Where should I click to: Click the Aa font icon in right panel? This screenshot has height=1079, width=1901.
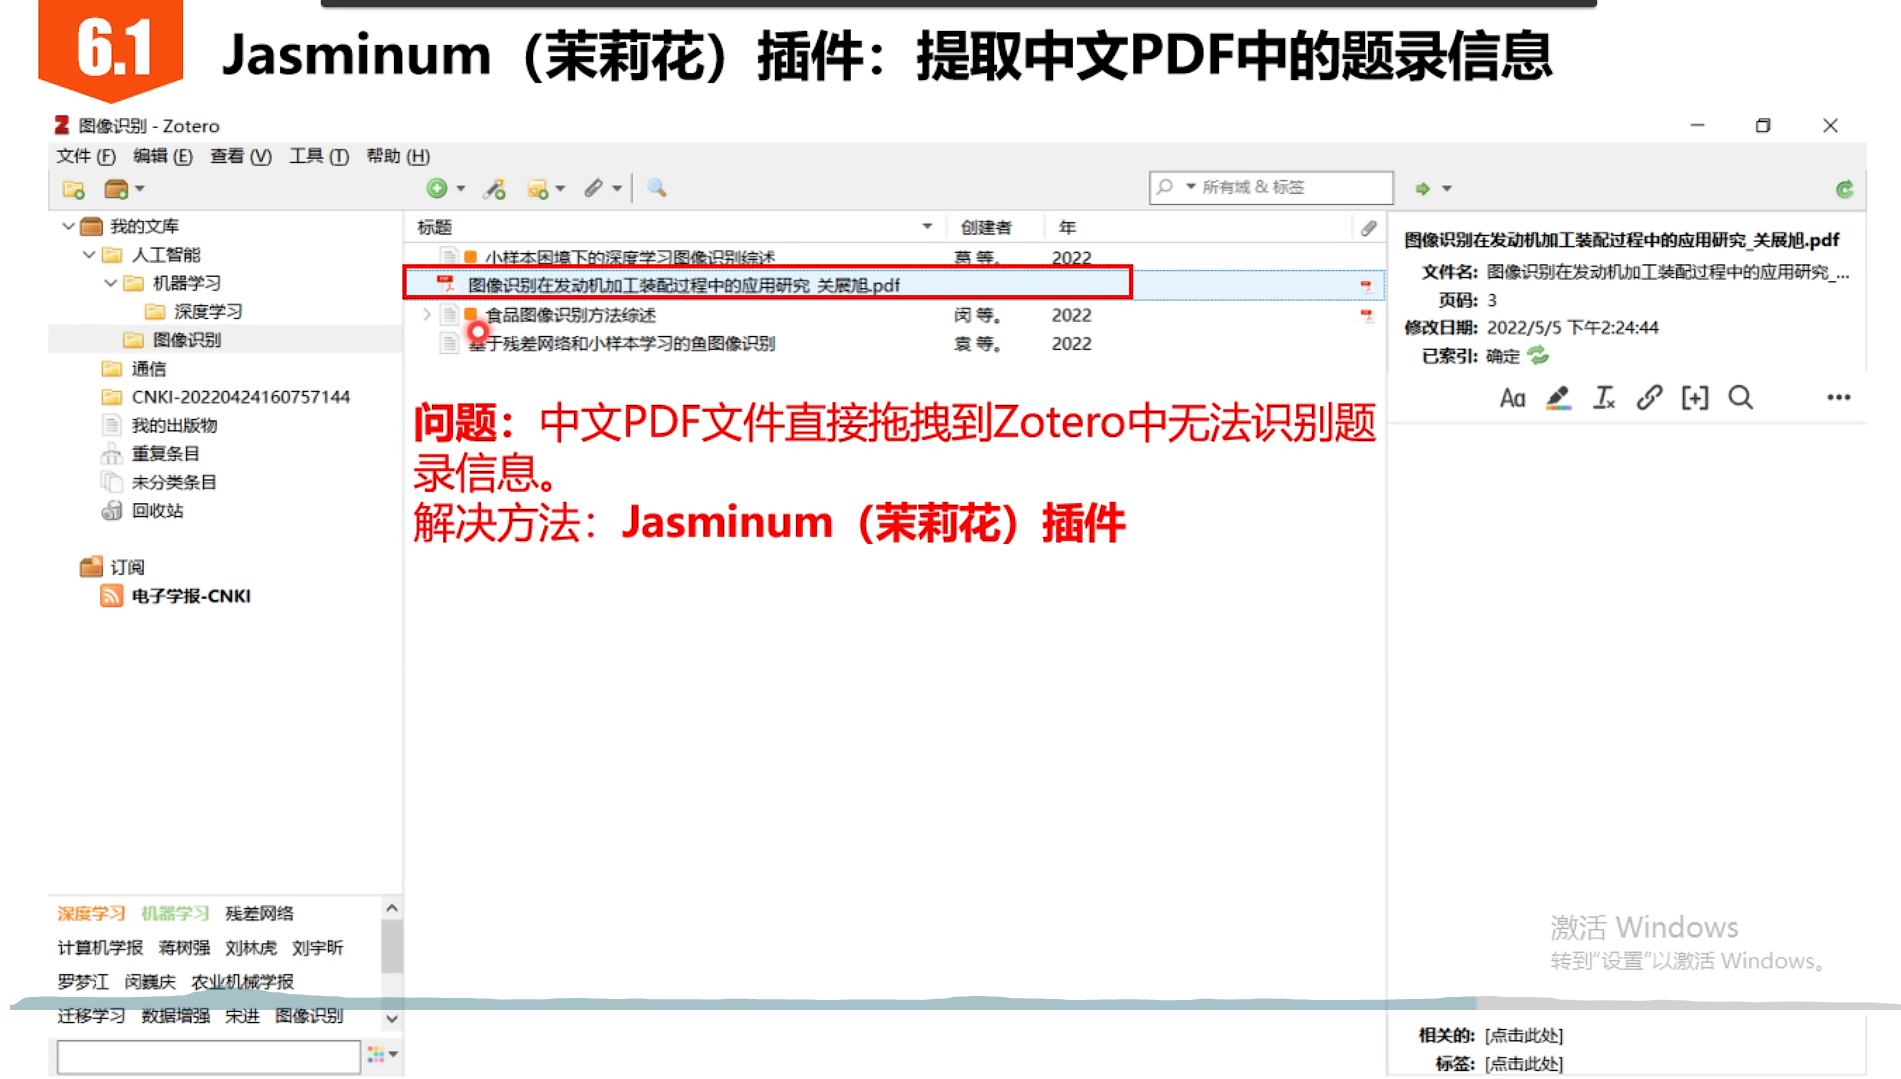[1511, 397]
